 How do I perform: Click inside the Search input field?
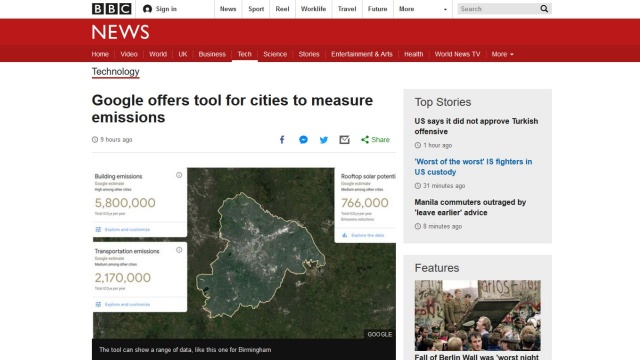pos(498,9)
